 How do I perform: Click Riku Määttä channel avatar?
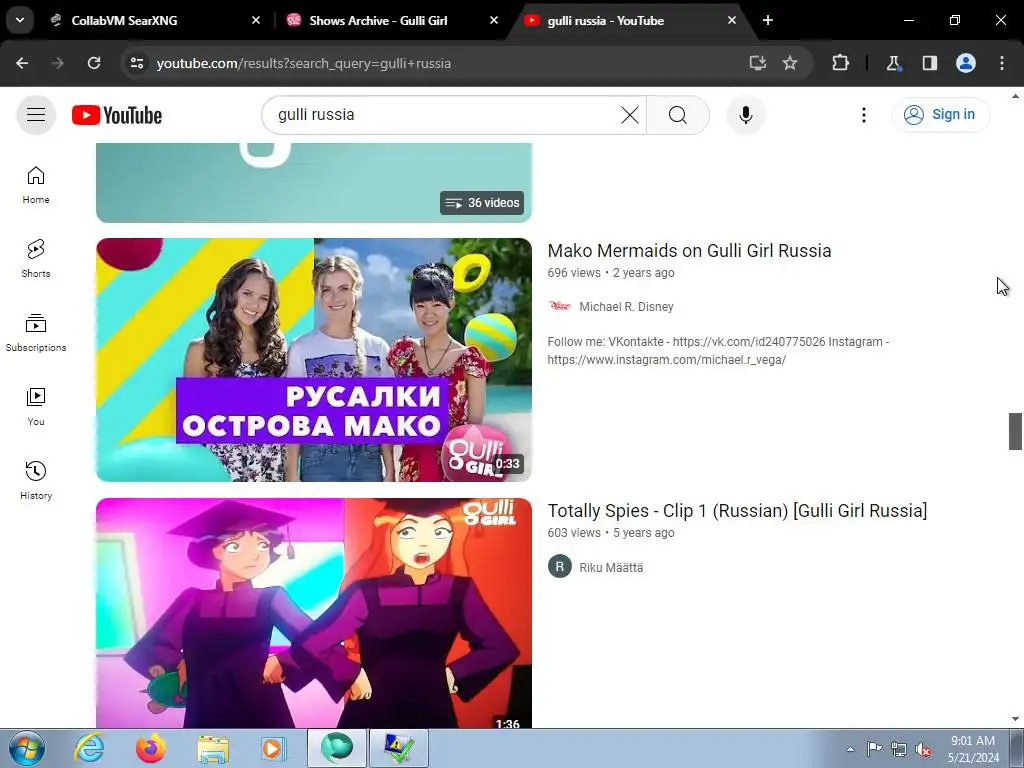click(x=560, y=567)
